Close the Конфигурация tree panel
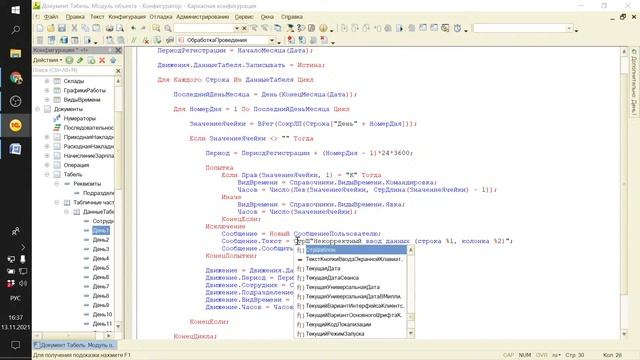Image resolution: width=640 pixels, height=360 pixels. coord(118,50)
